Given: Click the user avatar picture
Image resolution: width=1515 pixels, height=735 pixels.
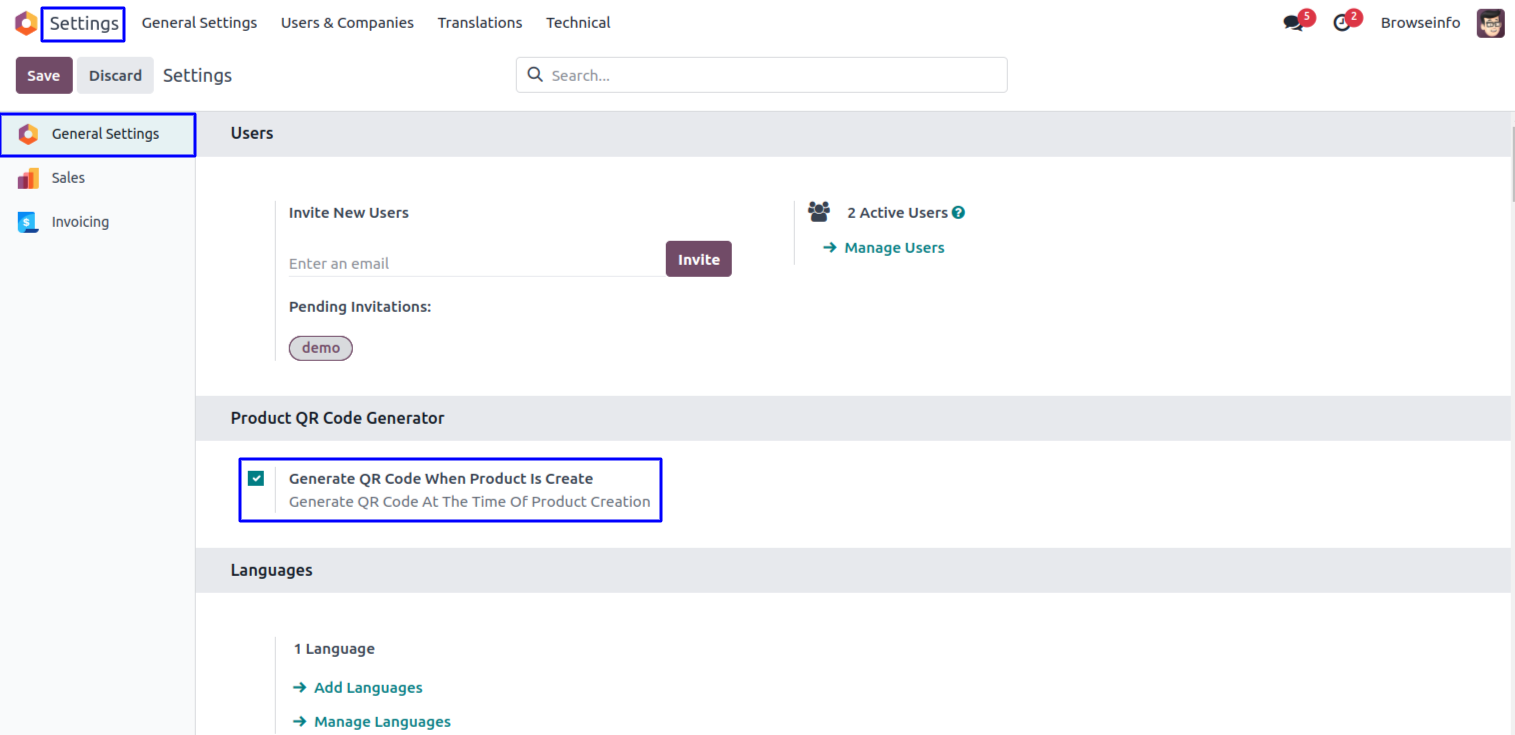Looking at the screenshot, I should click(x=1490, y=23).
